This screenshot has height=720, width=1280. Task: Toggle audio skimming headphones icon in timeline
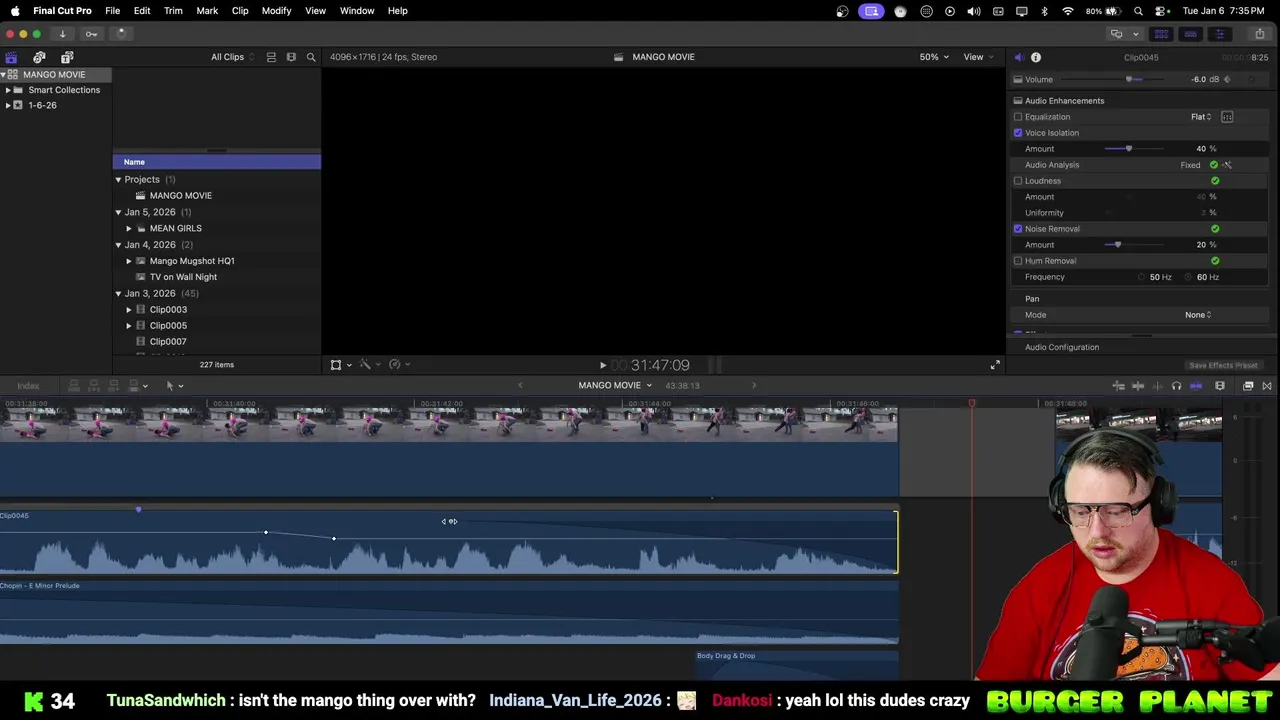[x=1176, y=386]
